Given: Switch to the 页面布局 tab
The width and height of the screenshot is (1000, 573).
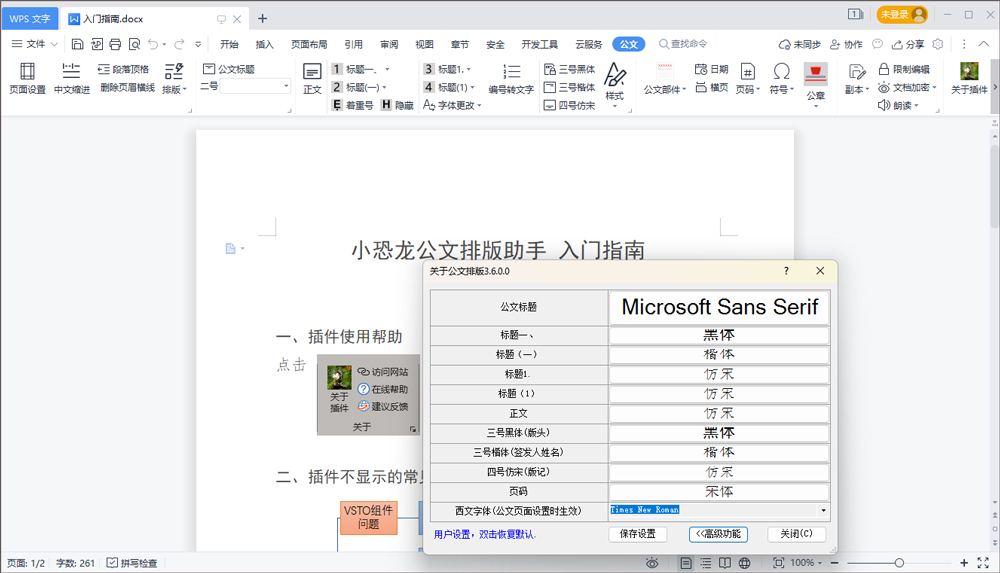Looking at the screenshot, I should point(309,44).
